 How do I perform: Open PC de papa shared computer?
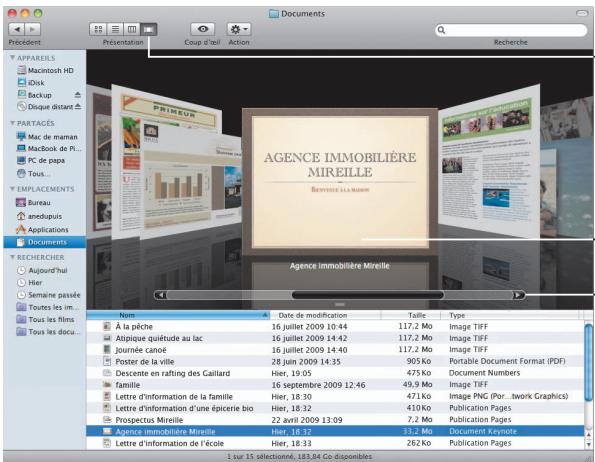[x=41, y=160]
